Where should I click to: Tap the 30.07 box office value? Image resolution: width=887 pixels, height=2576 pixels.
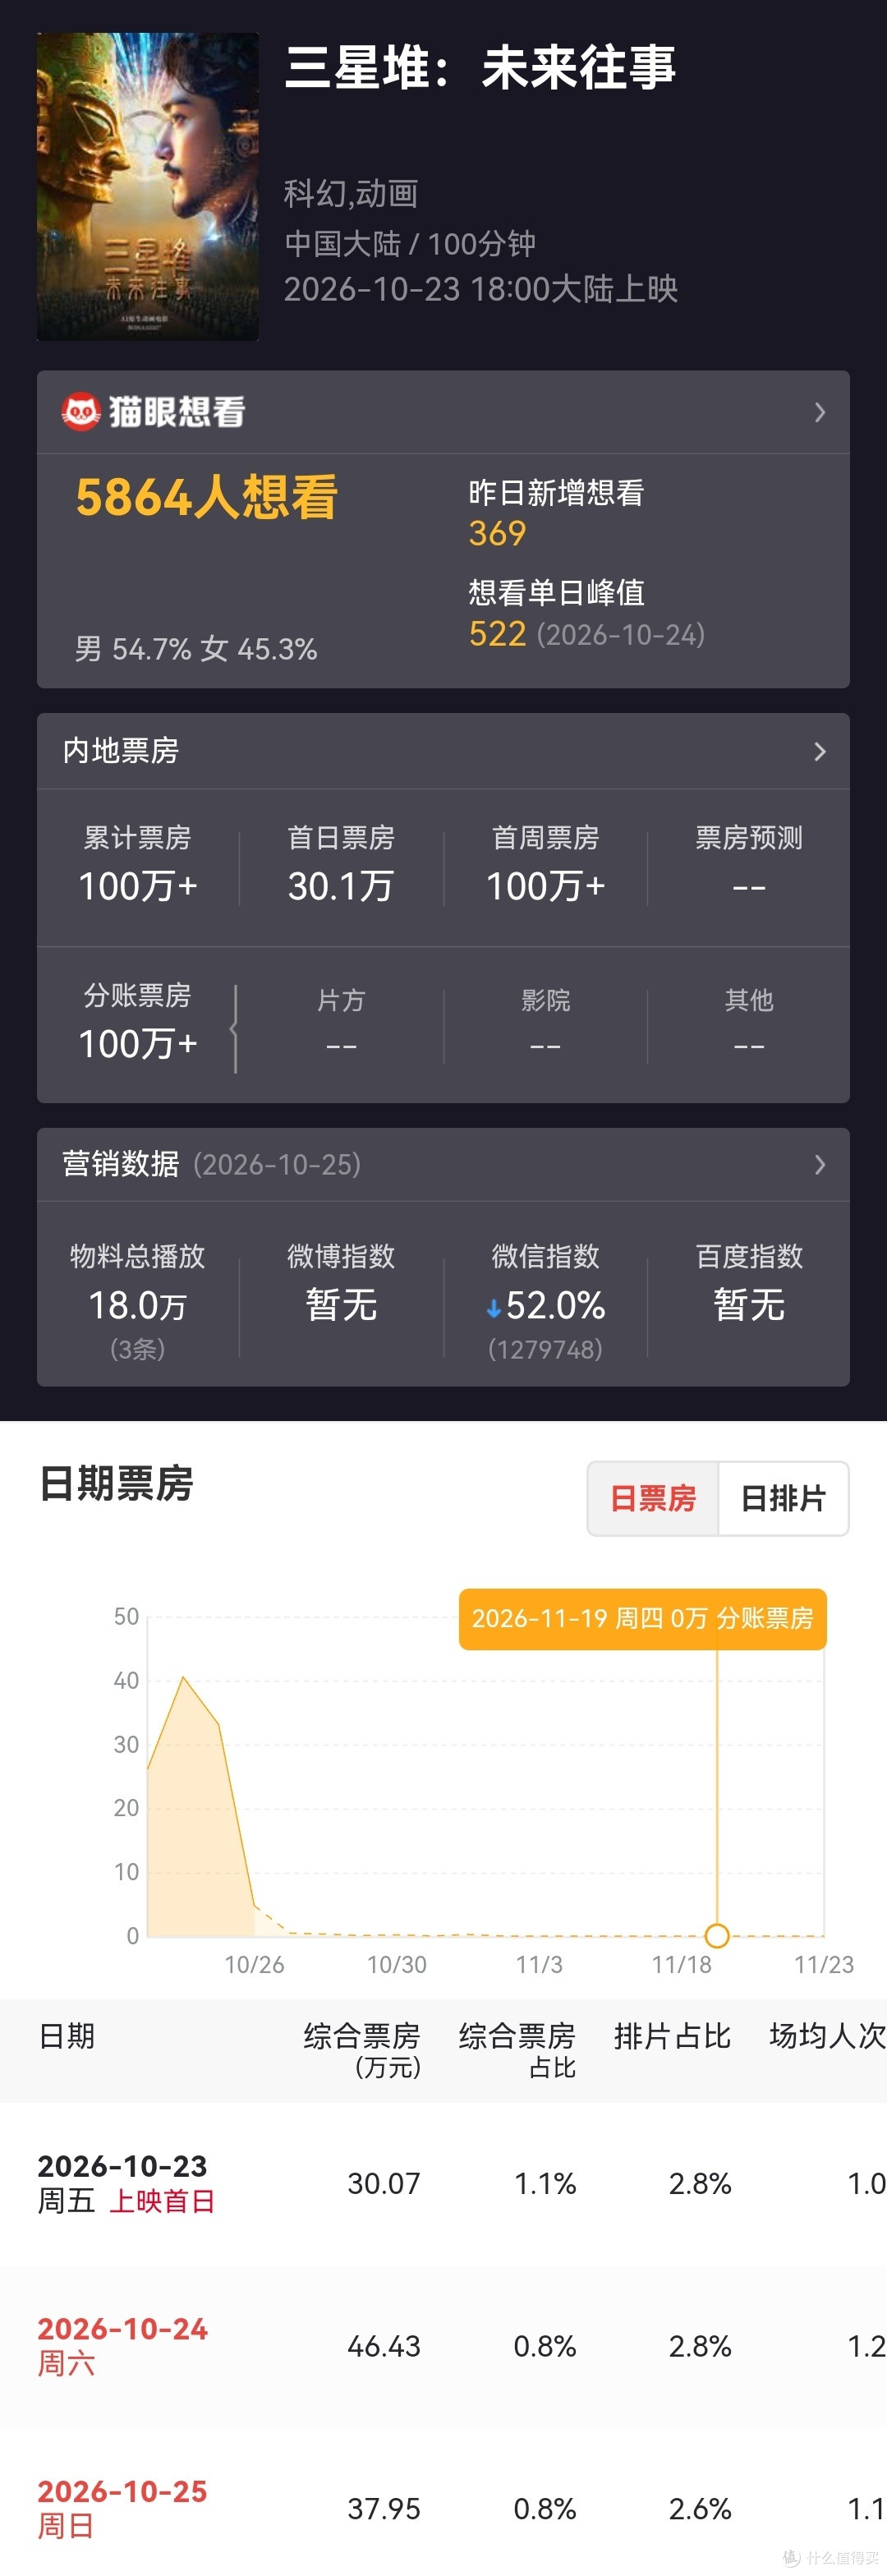384,2183
